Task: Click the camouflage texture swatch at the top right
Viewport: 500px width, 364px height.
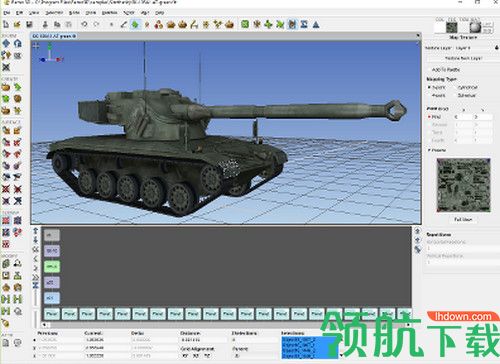Action: coord(452,28)
